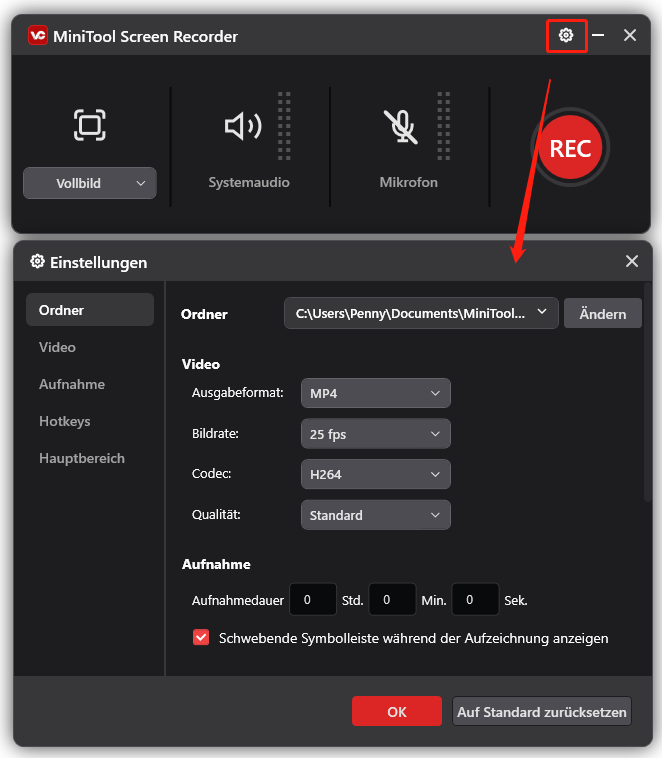Screen dimensions: 662x758
Task: Click the Systemaudio level meter
Action: (284, 126)
